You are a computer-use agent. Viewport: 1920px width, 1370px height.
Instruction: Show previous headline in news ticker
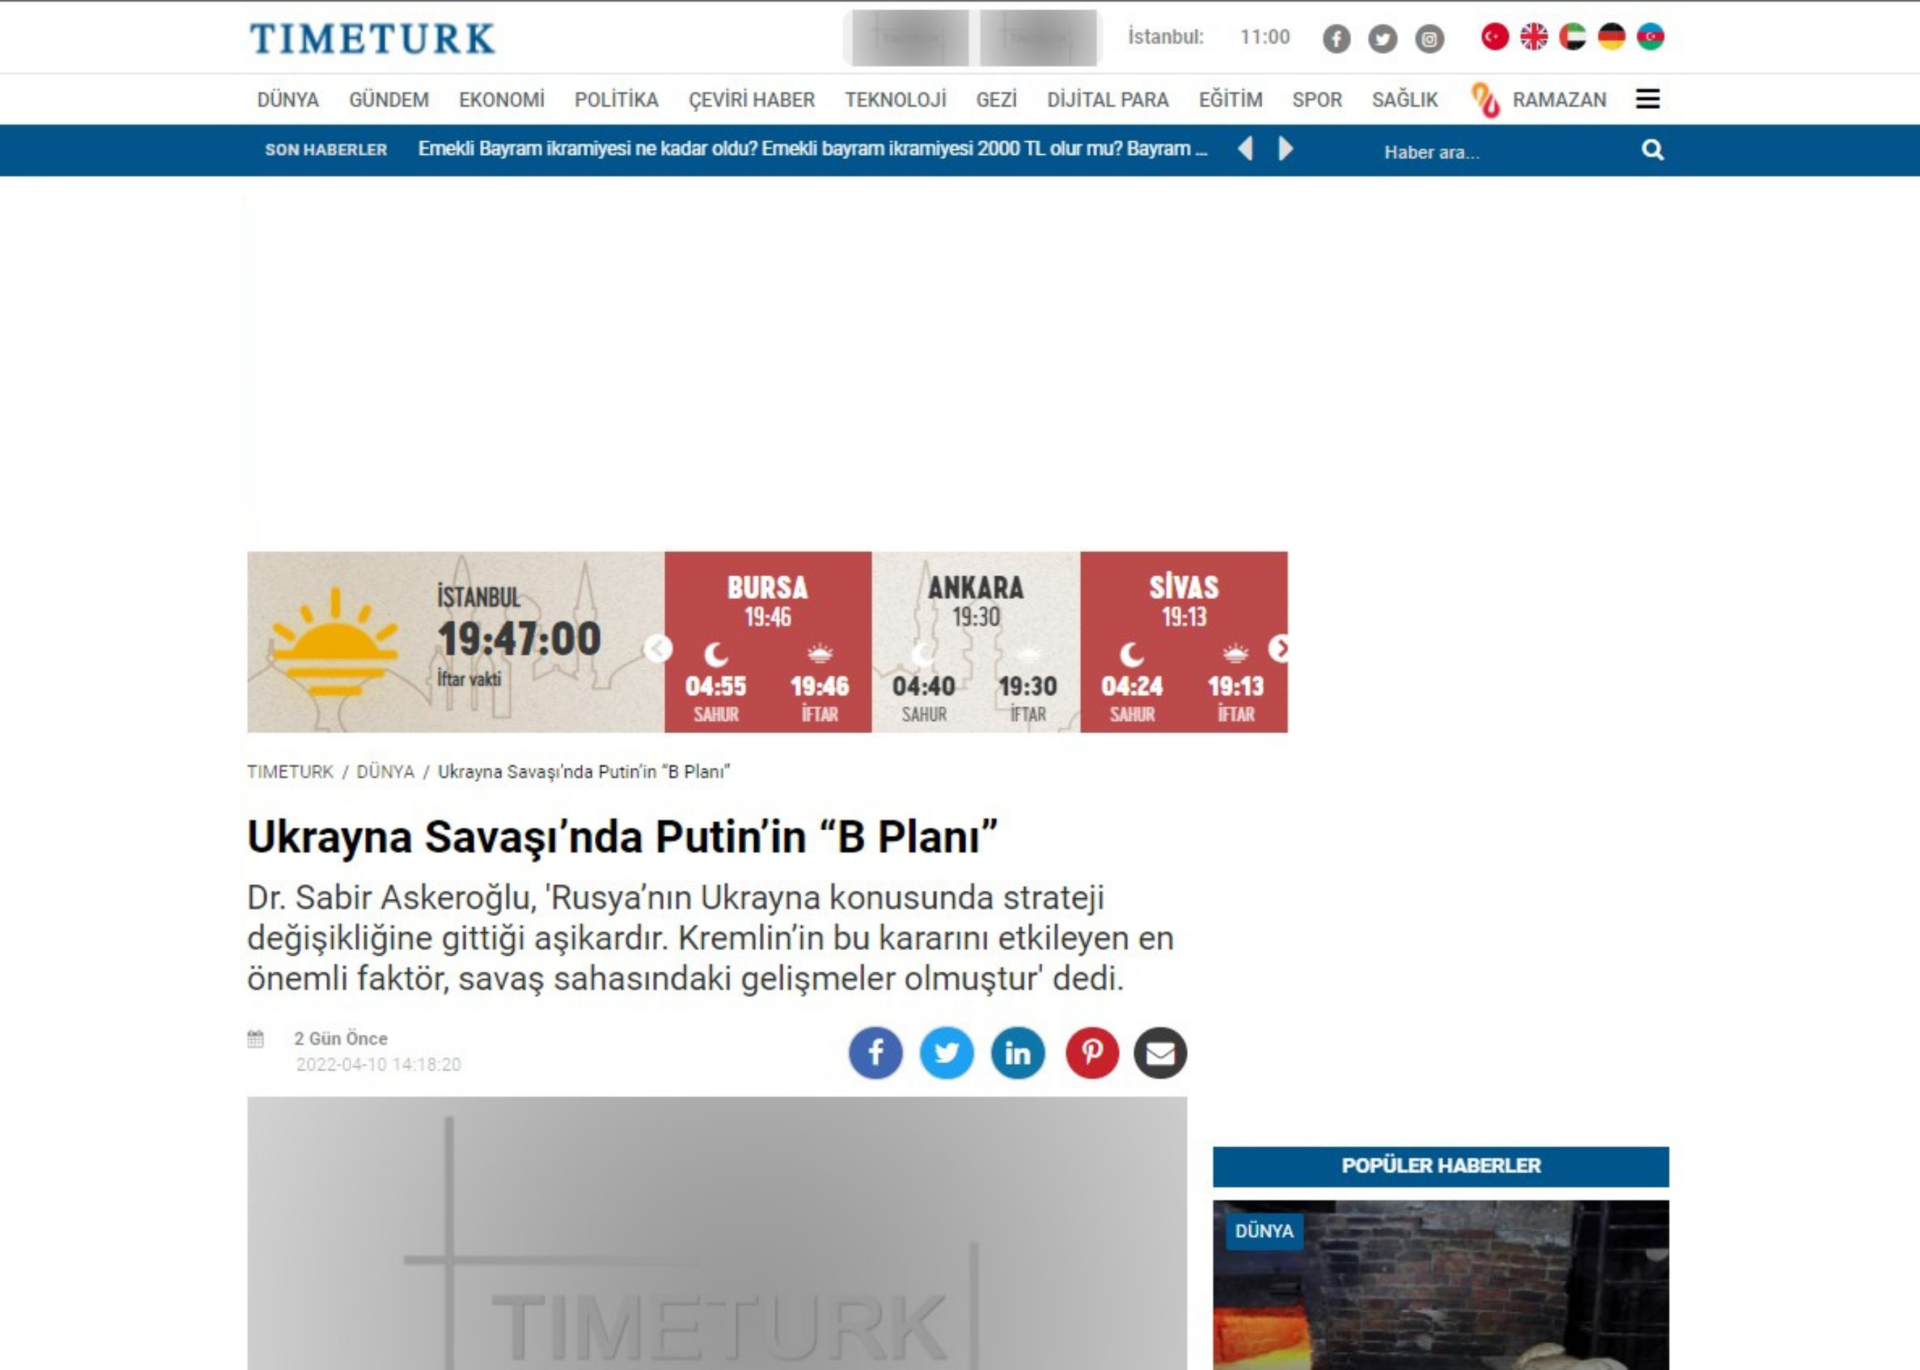pos(1245,149)
